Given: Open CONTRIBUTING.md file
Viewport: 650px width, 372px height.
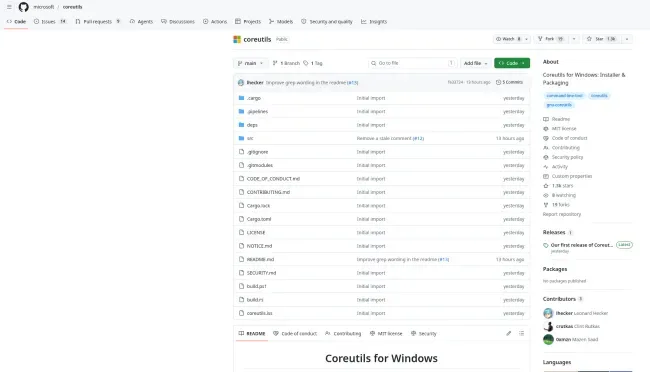Looking at the screenshot, I should pyautogui.click(x=268, y=192).
